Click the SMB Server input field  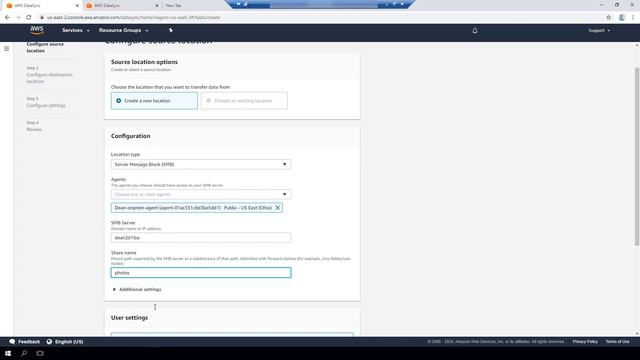click(x=201, y=238)
